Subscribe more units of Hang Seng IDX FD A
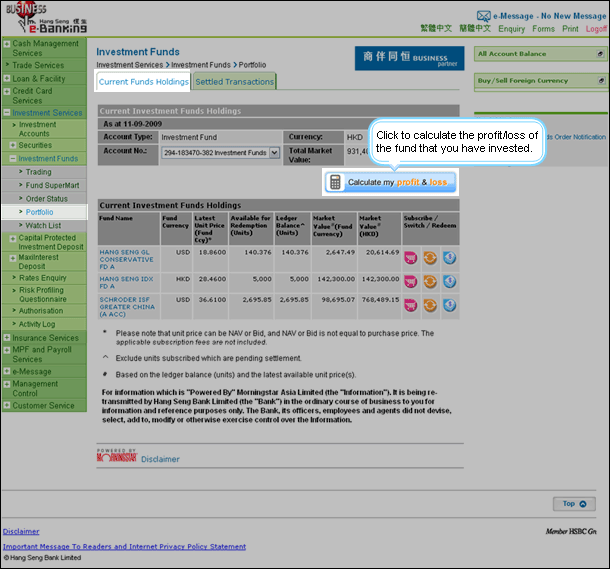Screen dimensions: 610x569 tap(410, 282)
